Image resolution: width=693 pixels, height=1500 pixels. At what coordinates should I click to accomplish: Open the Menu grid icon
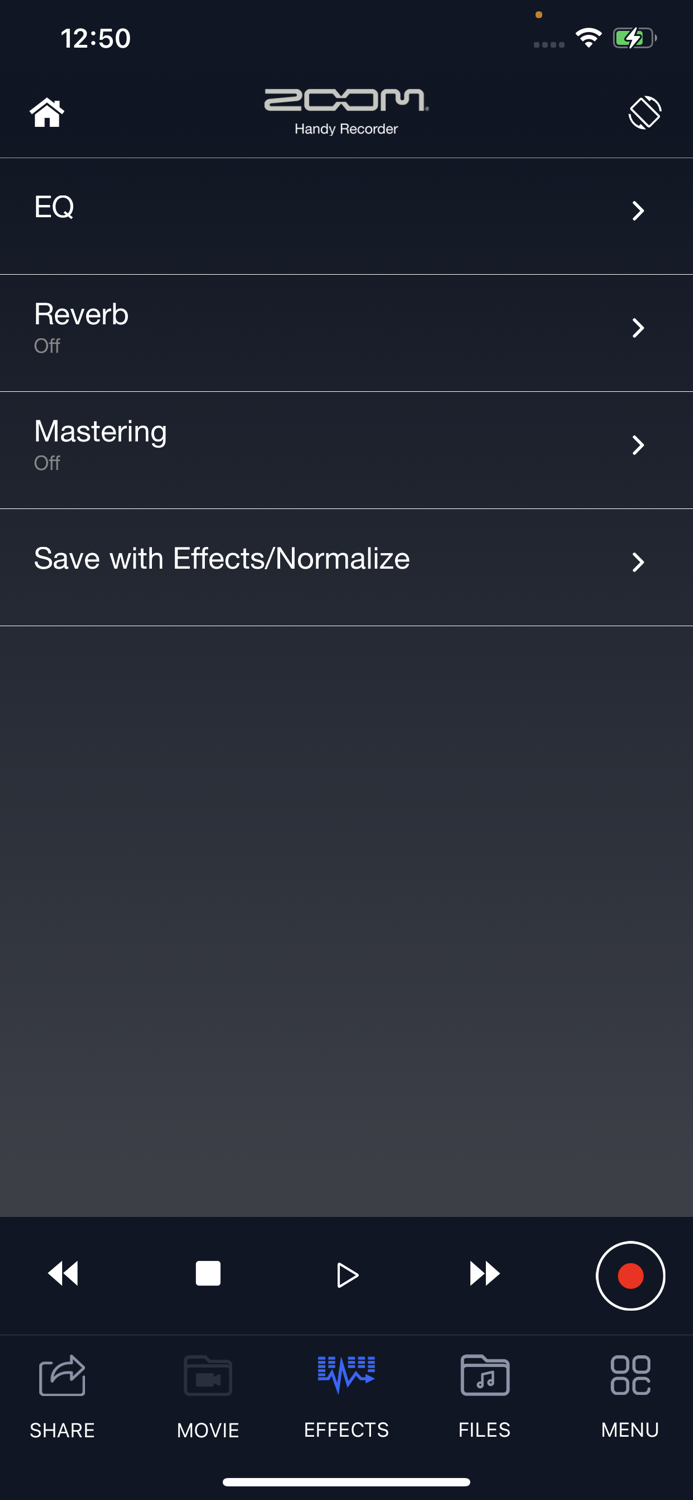630,1395
